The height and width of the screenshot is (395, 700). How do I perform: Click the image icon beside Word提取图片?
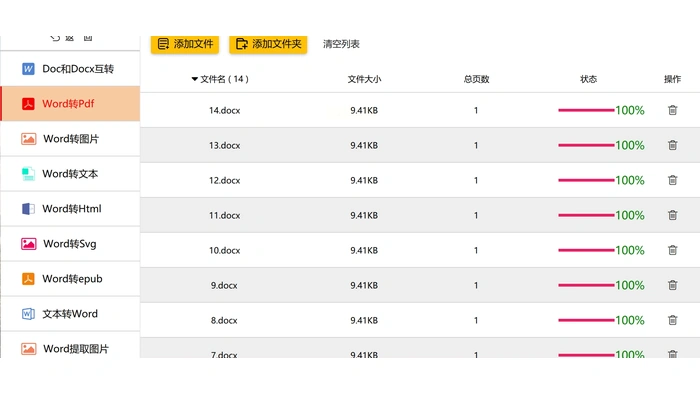[x=29, y=349]
